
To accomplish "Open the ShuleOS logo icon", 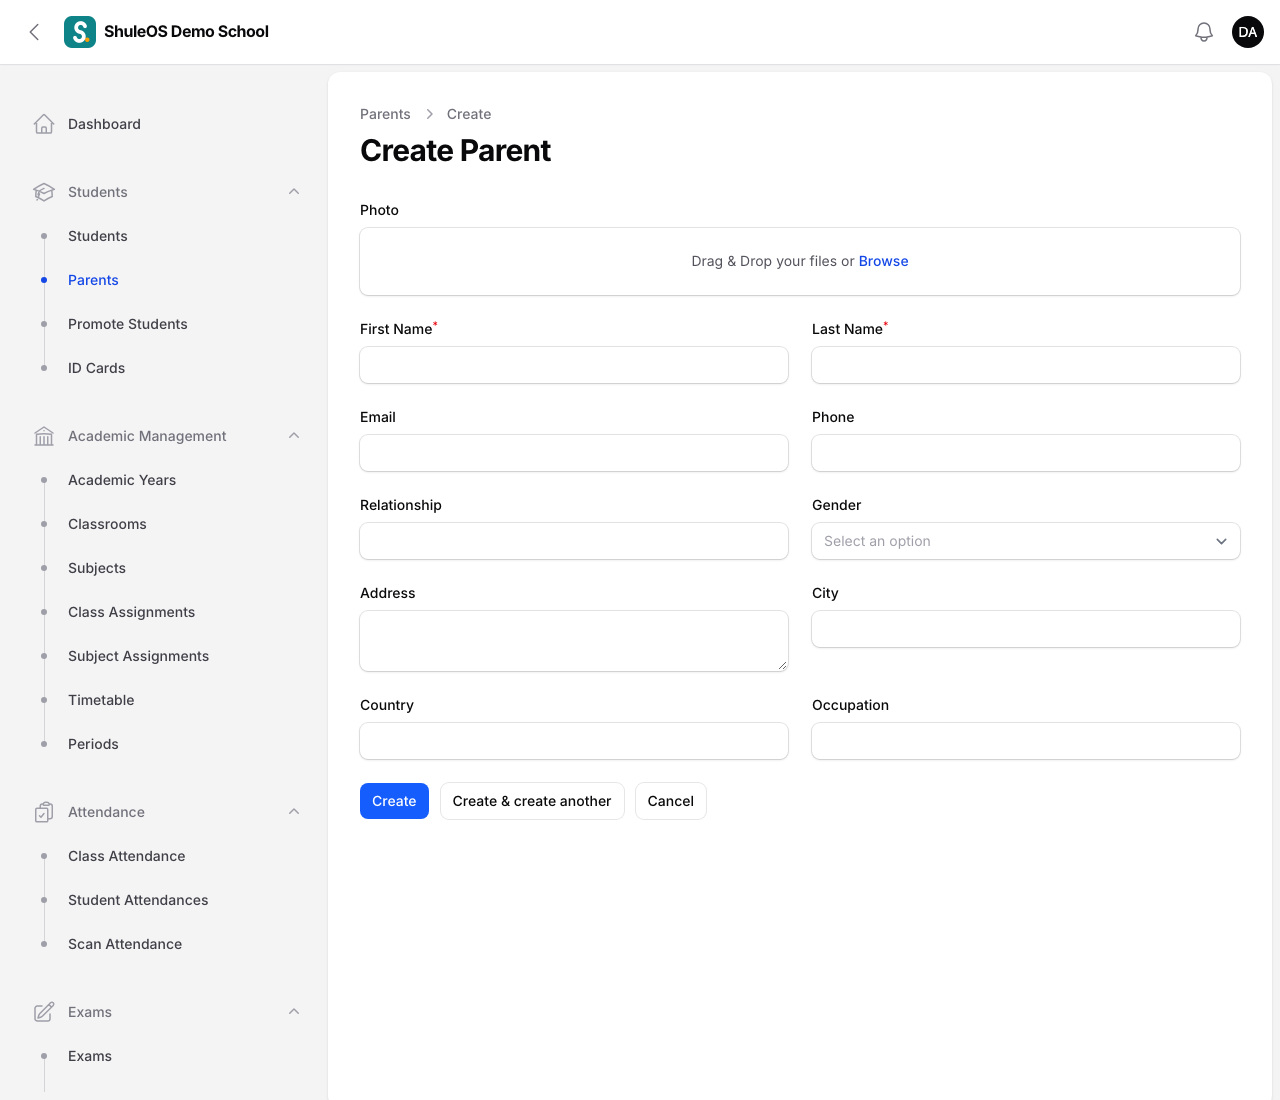I will [x=80, y=32].
